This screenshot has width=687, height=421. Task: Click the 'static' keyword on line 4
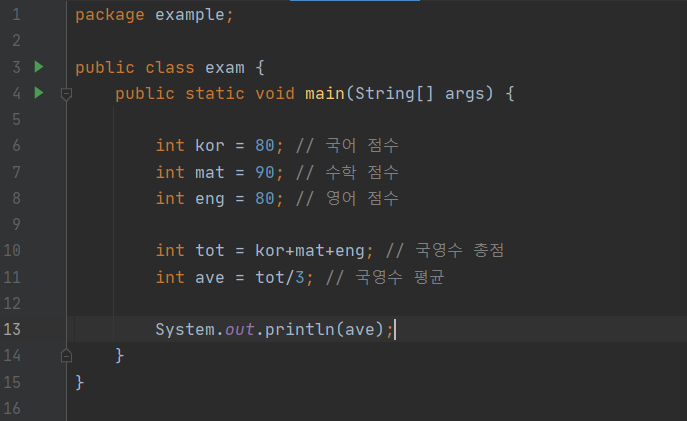215,94
